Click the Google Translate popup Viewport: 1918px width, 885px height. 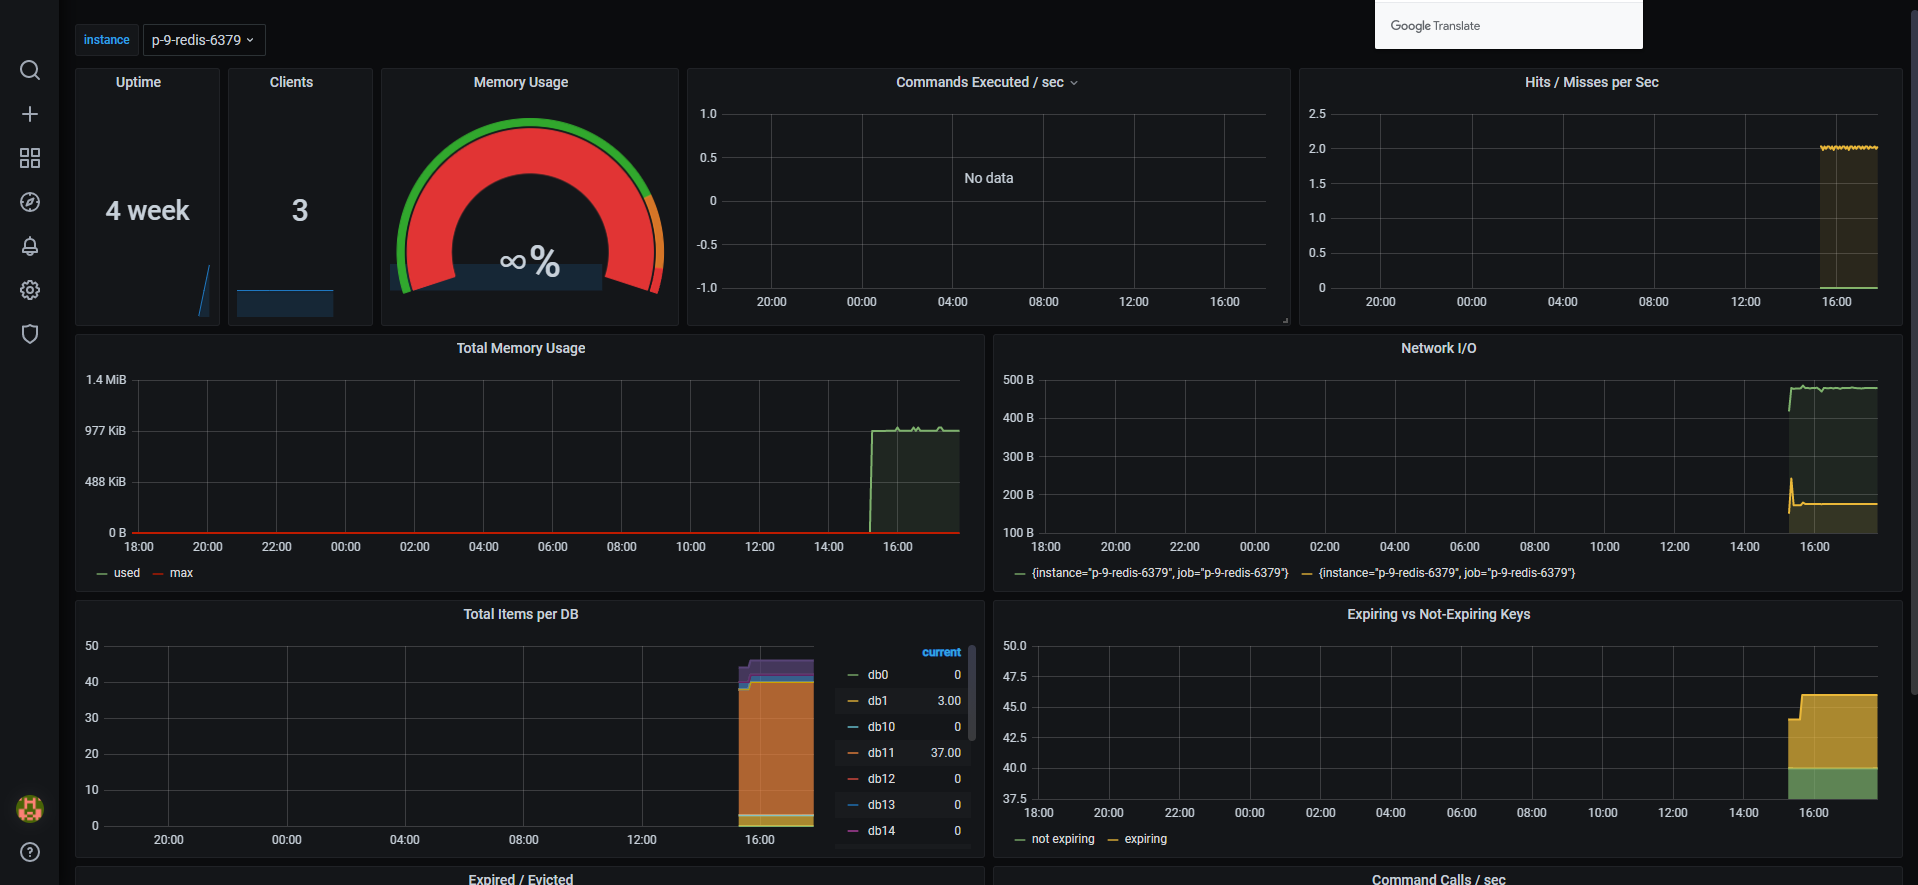[1508, 25]
